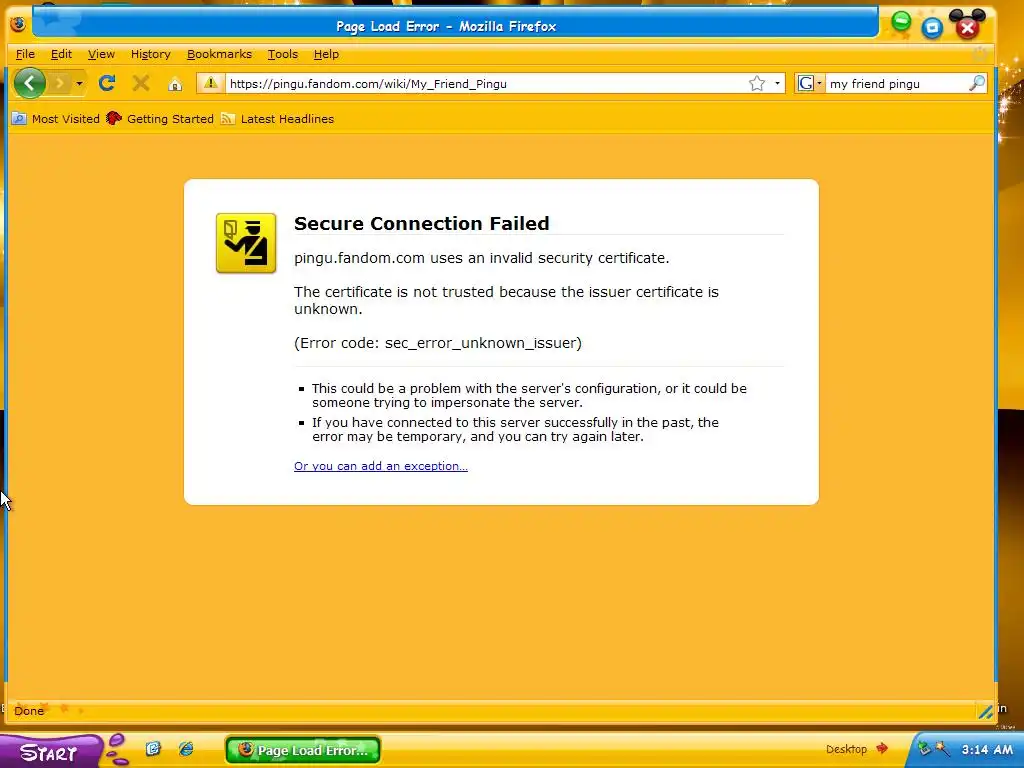This screenshot has width=1024, height=768.
Task: Open the Getting Started bookmark
Action: click(x=160, y=119)
